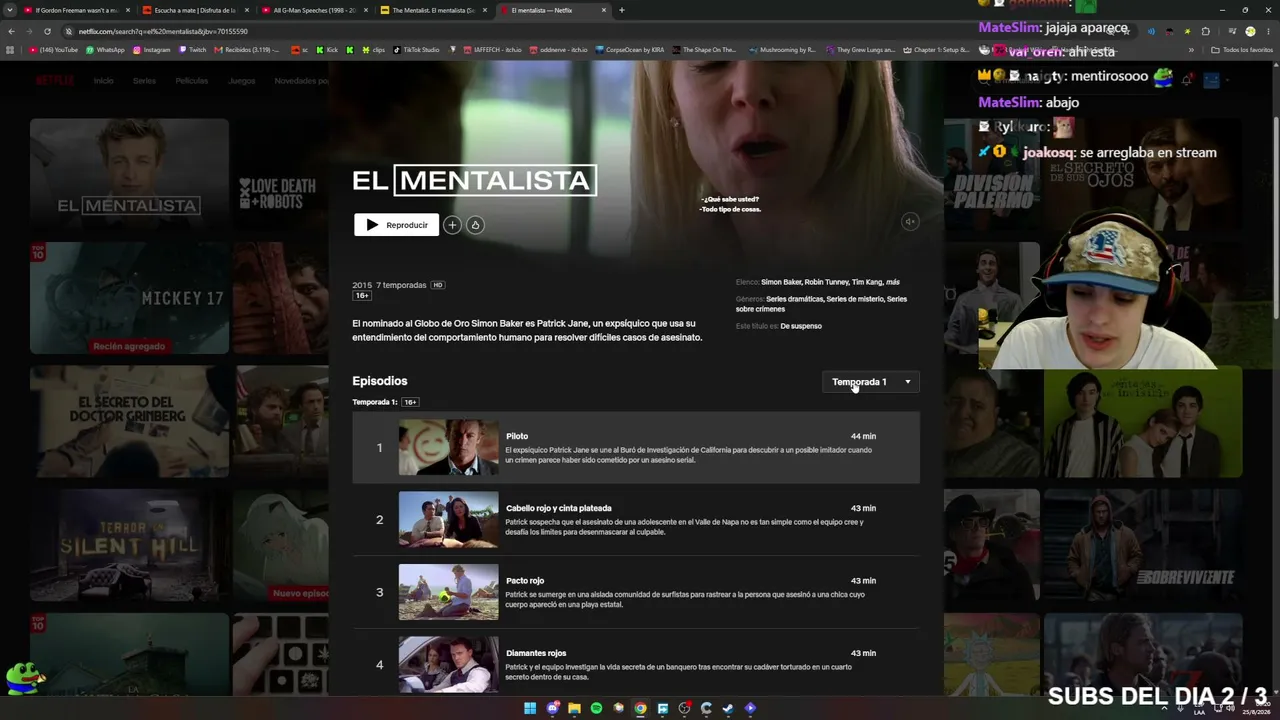Open the Mickey 17 title card

click(x=129, y=298)
